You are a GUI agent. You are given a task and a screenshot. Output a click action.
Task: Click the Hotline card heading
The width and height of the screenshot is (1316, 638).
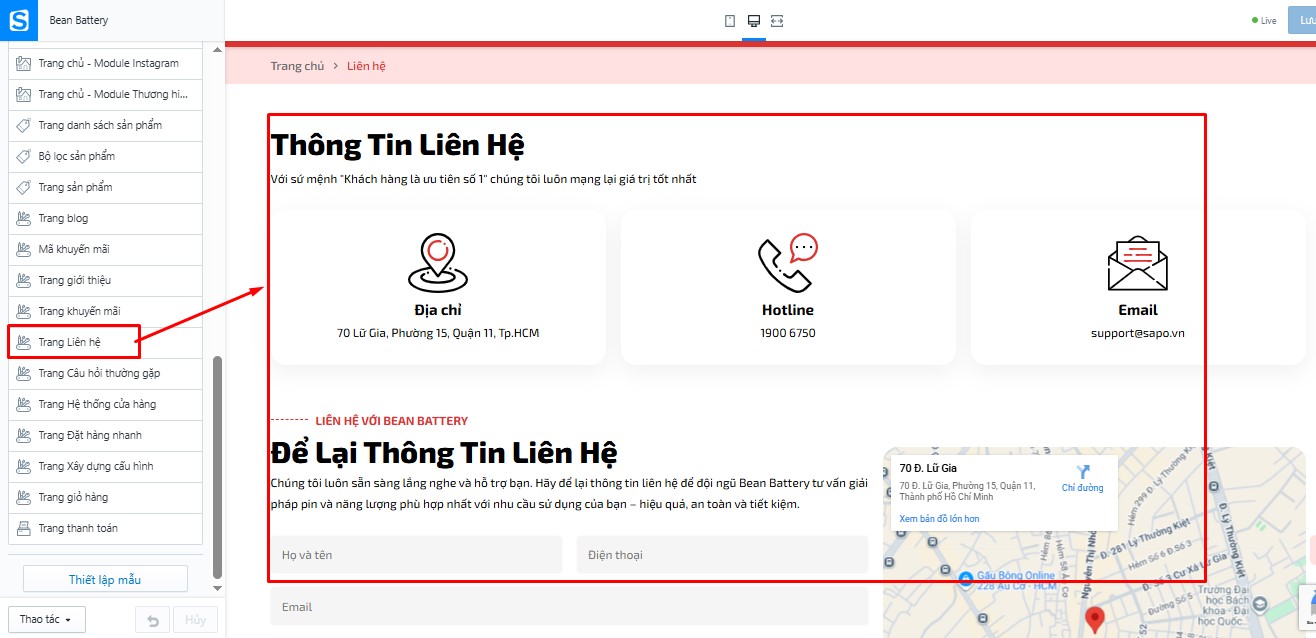[x=788, y=310]
